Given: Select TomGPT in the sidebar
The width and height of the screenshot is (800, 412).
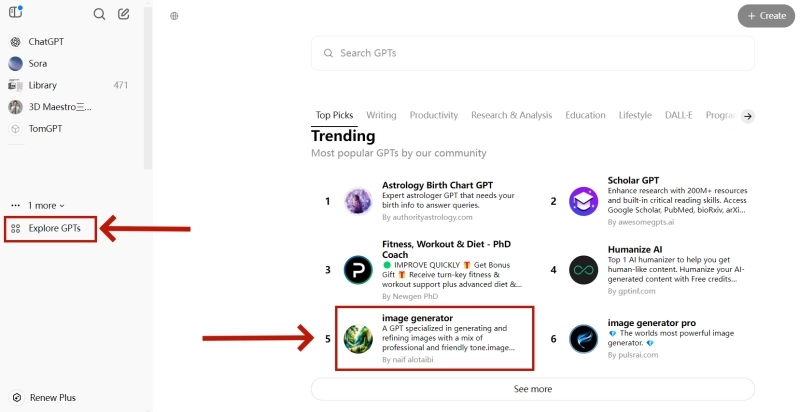Looking at the screenshot, I should click(x=46, y=129).
